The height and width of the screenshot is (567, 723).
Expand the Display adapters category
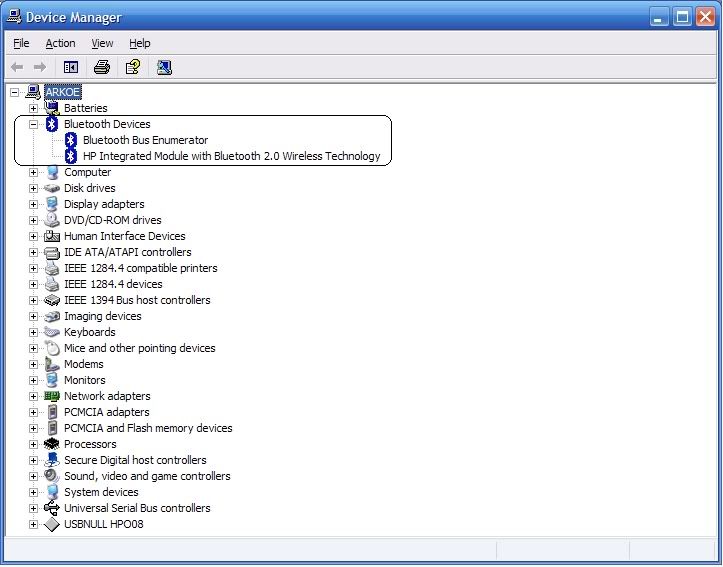pyautogui.click(x=33, y=204)
